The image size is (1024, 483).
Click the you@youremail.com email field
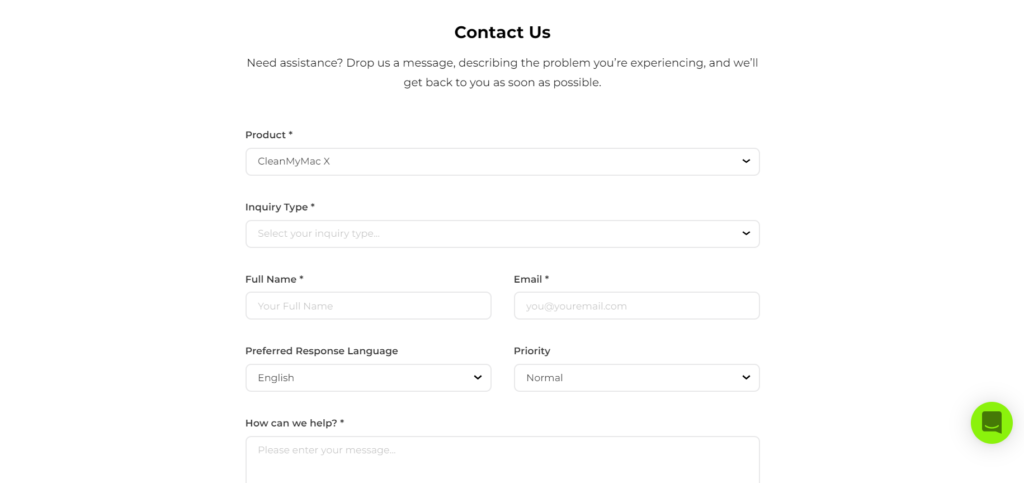tap(636, 306)
